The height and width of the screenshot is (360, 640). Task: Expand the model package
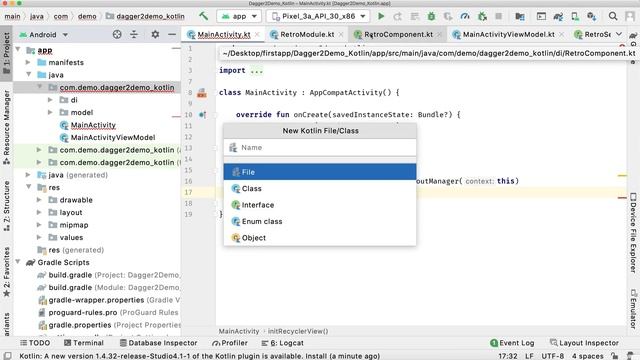[x=50, y=112]
